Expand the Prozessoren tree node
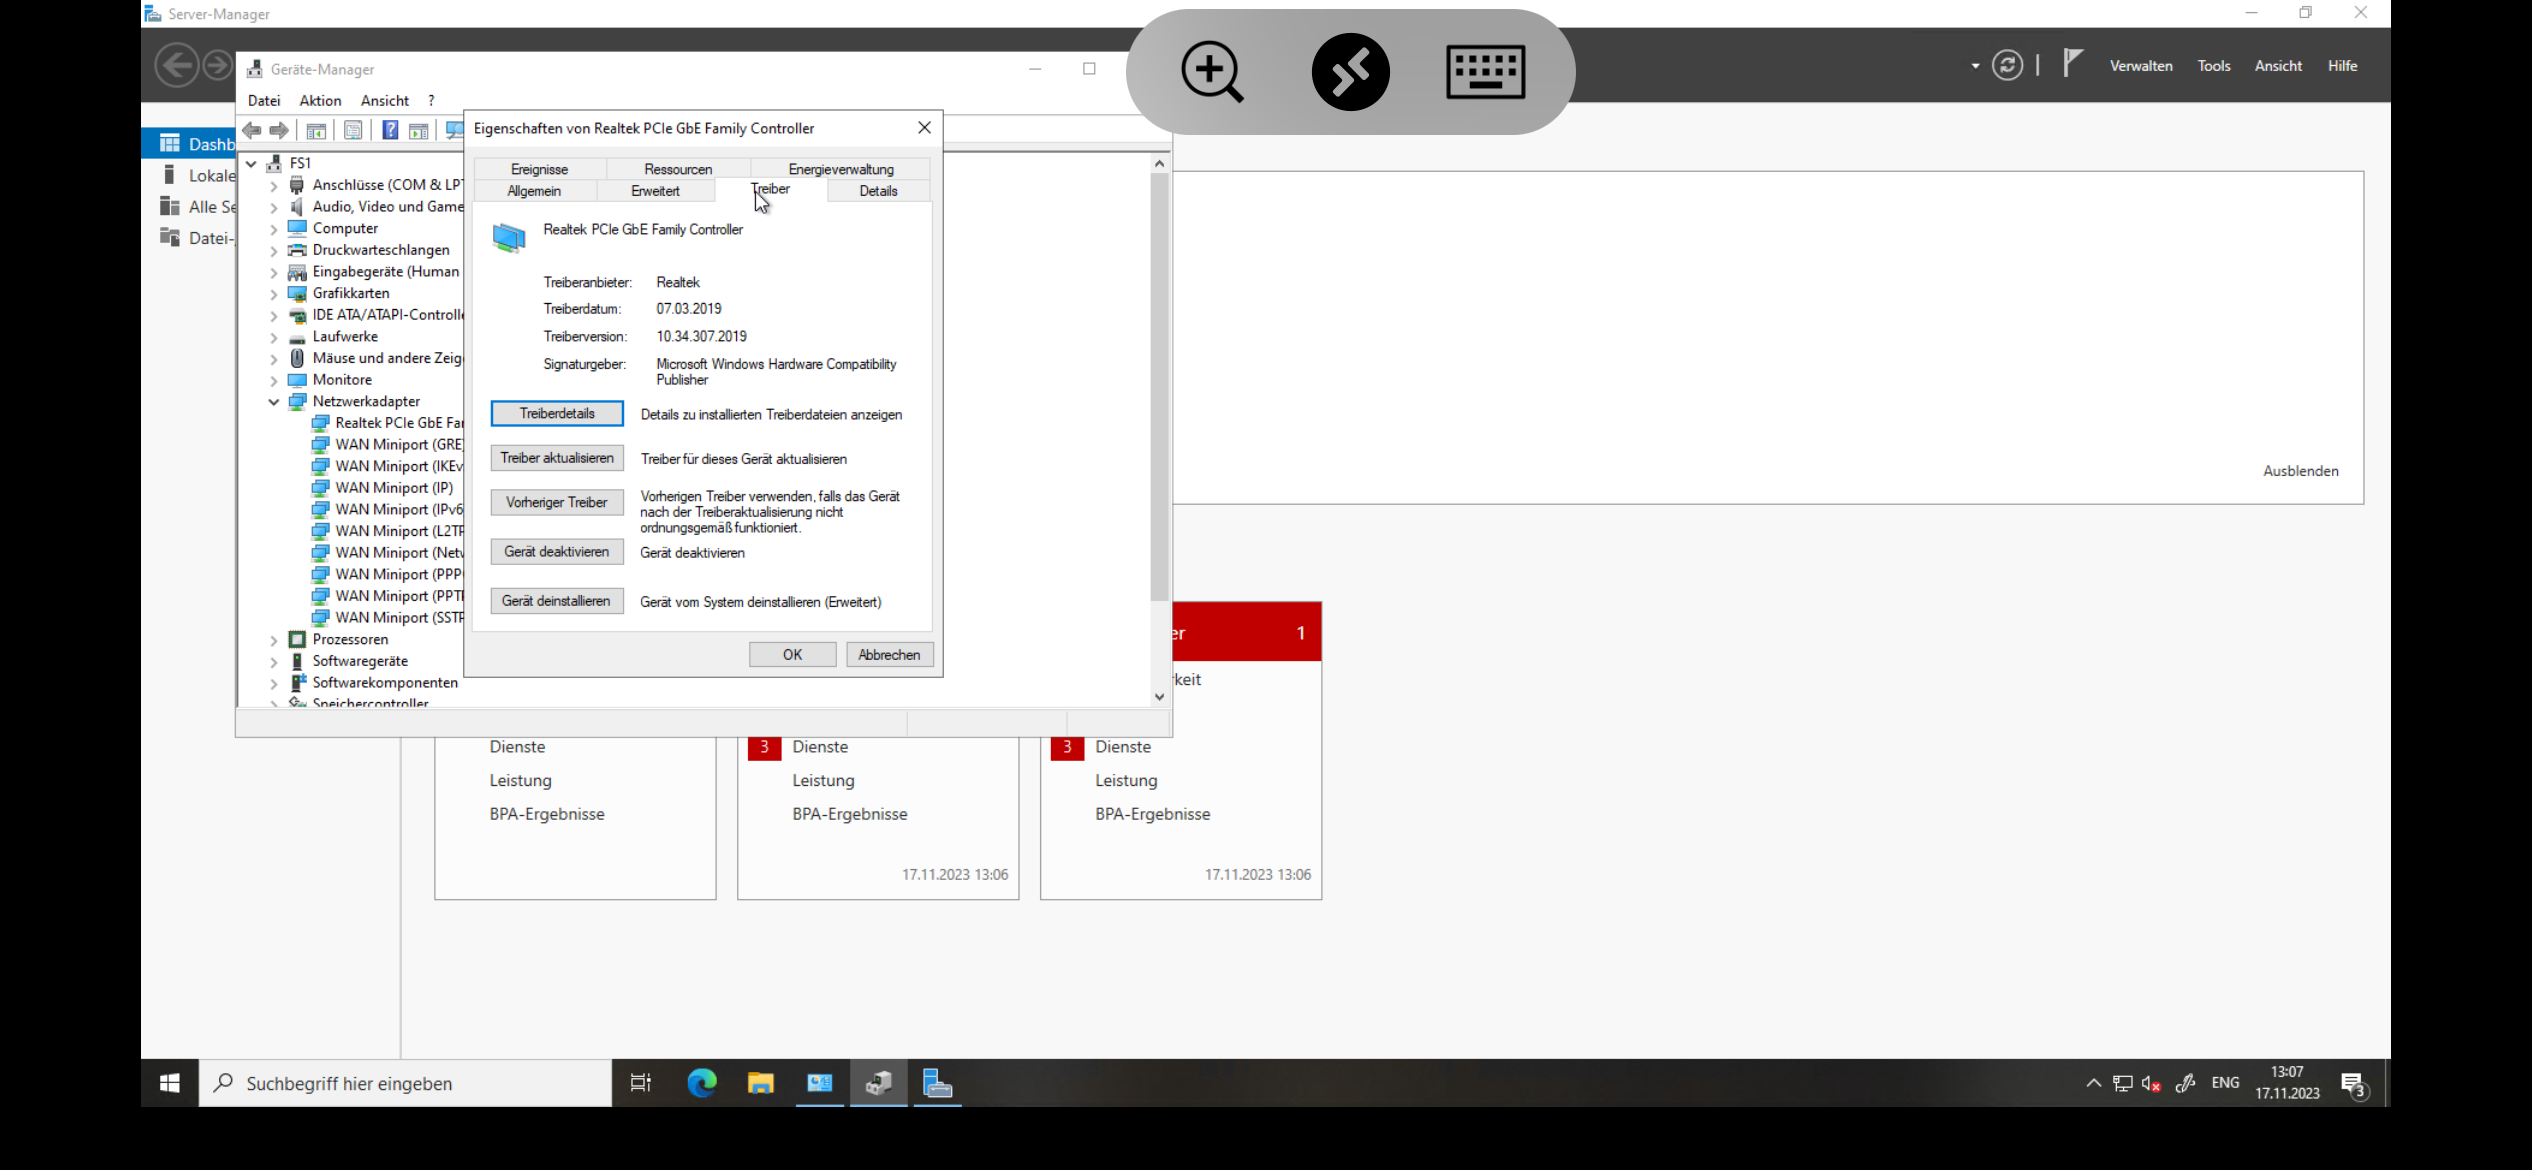This screenshot has height=1170, width=2532. [x=274, y=640]
